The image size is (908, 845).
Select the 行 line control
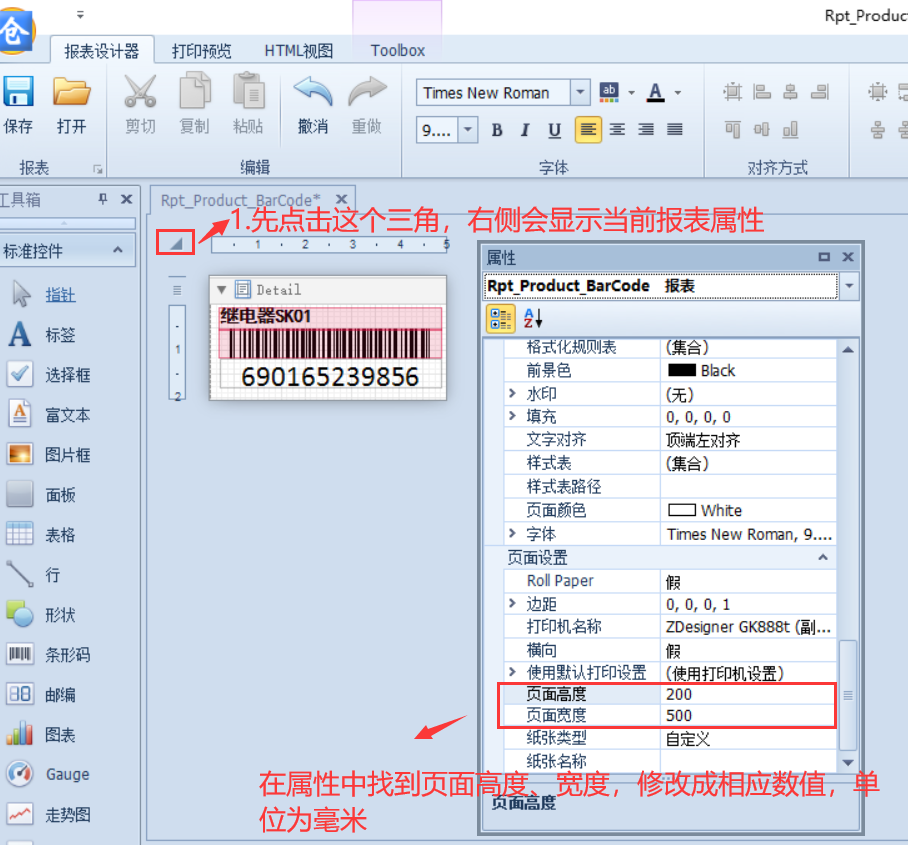click(x=52, y=575)
